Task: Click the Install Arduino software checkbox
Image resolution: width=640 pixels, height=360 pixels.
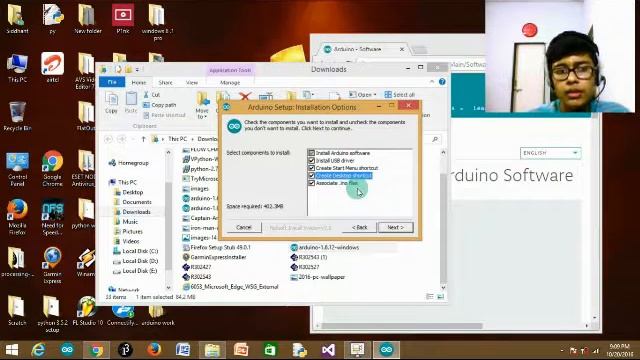Action: click(311, 153)
